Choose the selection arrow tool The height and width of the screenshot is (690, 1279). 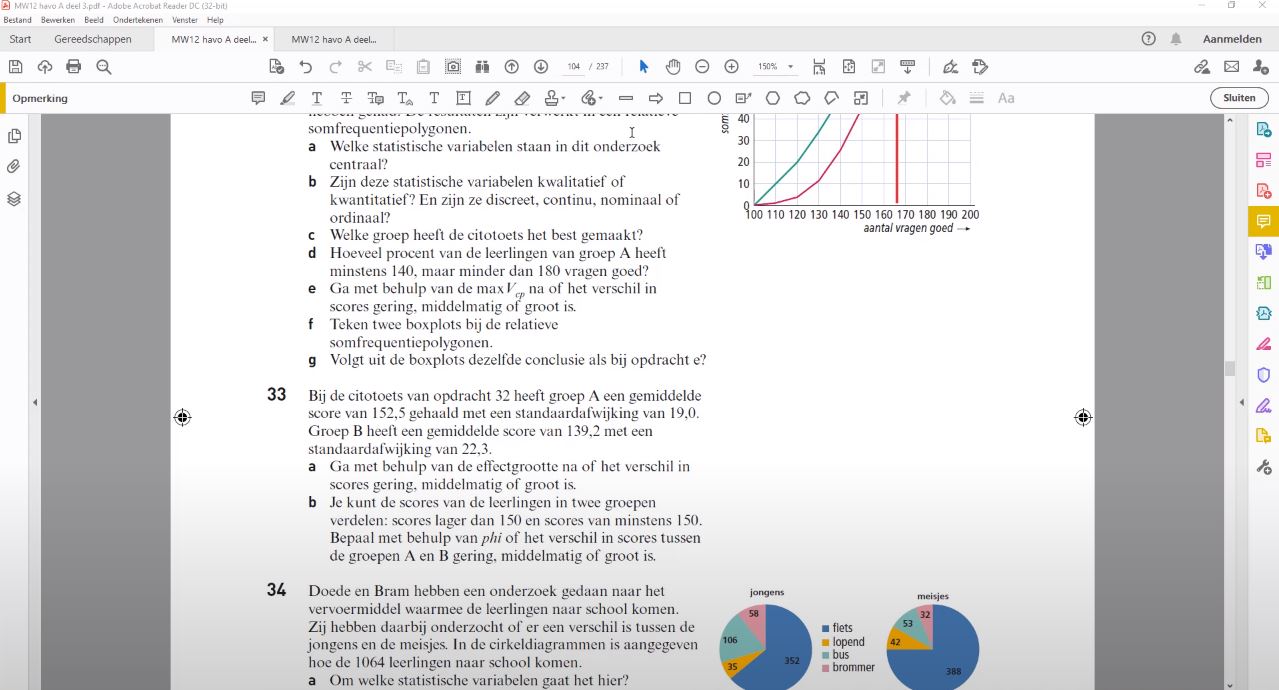[x=643, y=67]
